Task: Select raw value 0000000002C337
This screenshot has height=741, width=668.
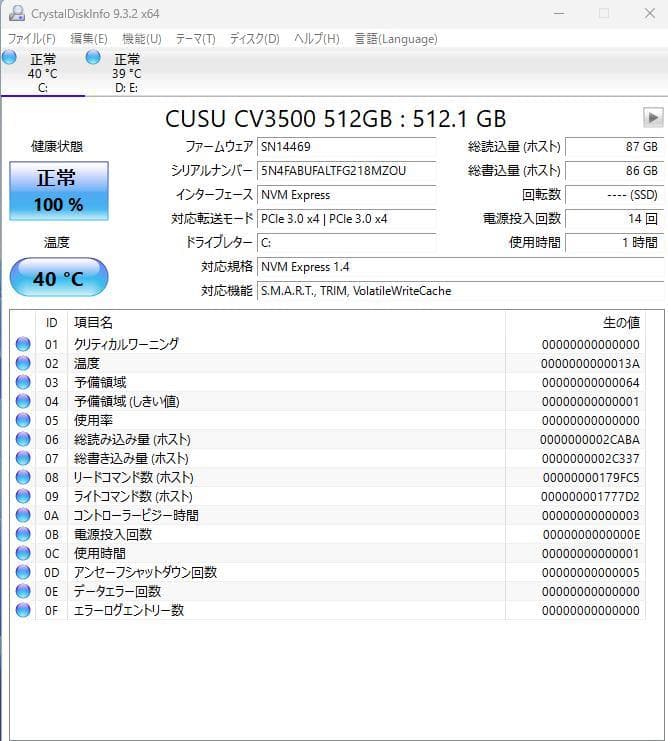Action: click(591, 458)
